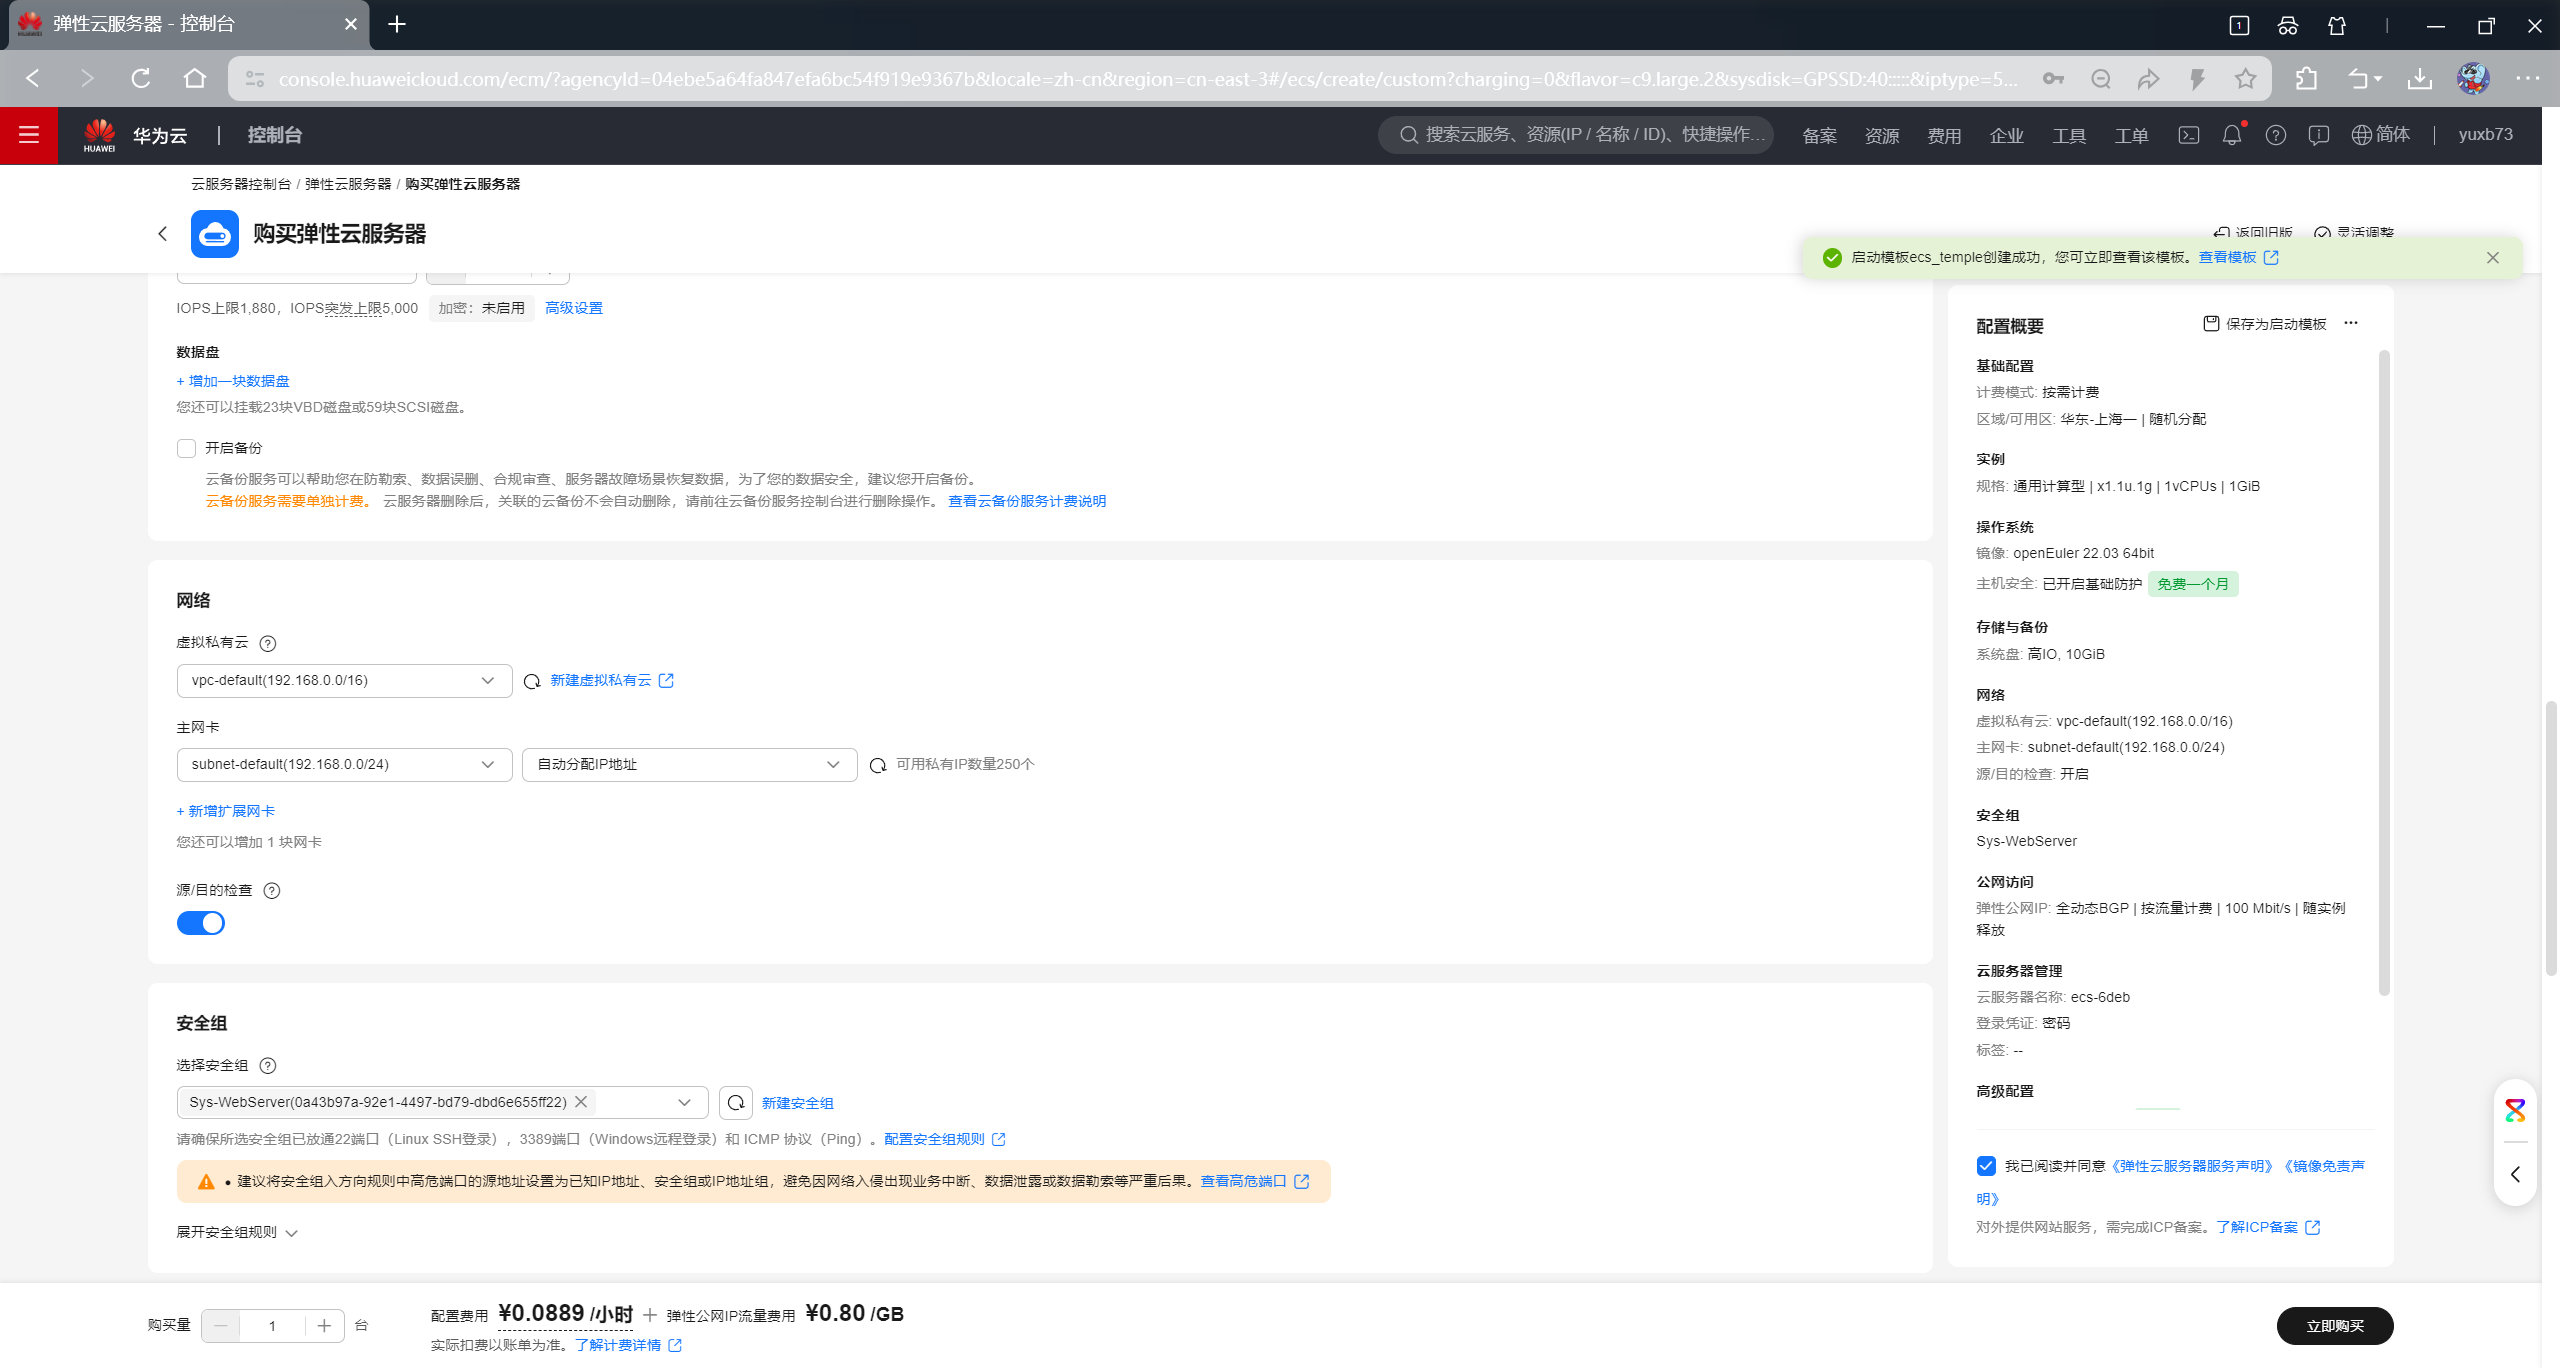Open the more options ellipsis in summary

[2351, 323]
